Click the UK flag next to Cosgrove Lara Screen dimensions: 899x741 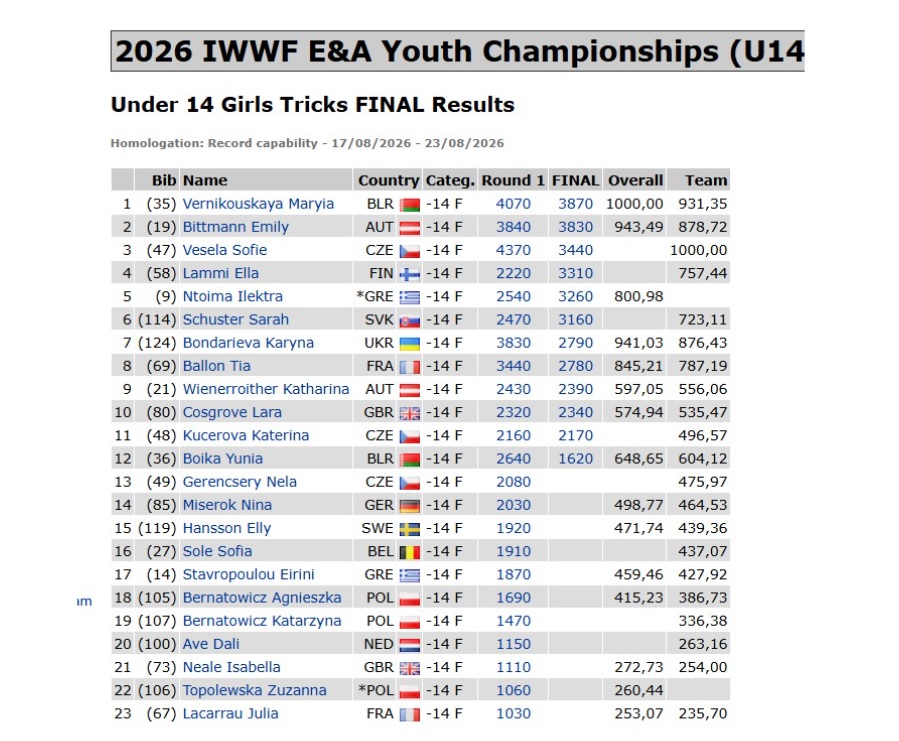click(409, 413)
